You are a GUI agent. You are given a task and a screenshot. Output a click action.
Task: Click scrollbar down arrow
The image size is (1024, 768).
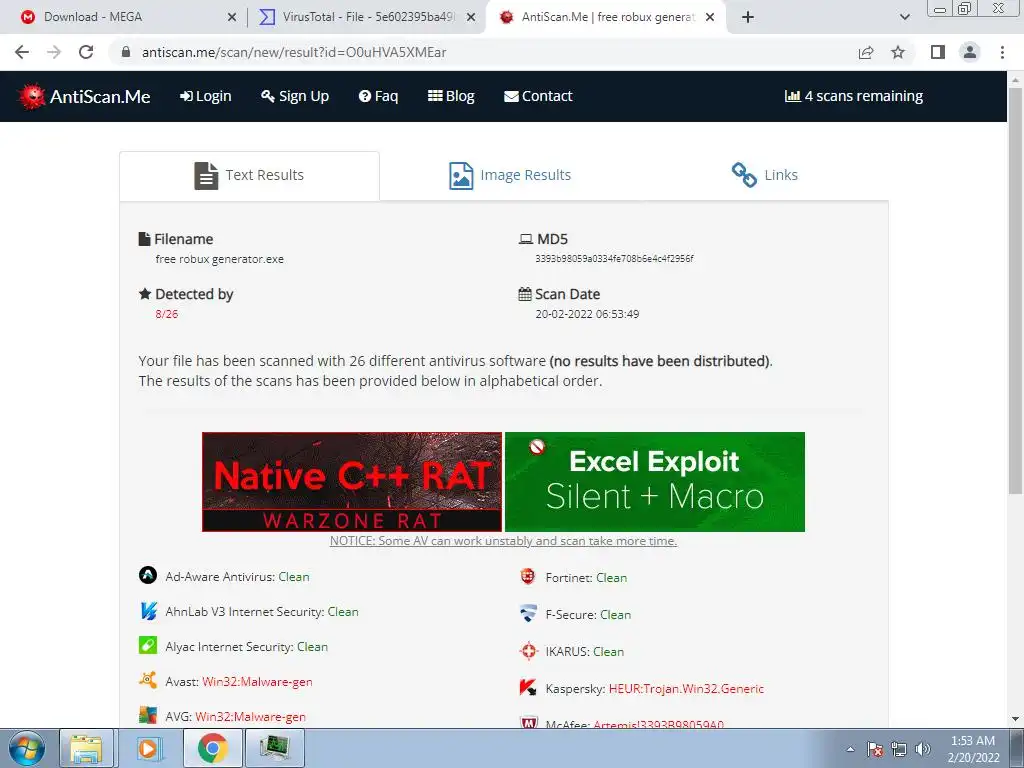pos(1016,719)
